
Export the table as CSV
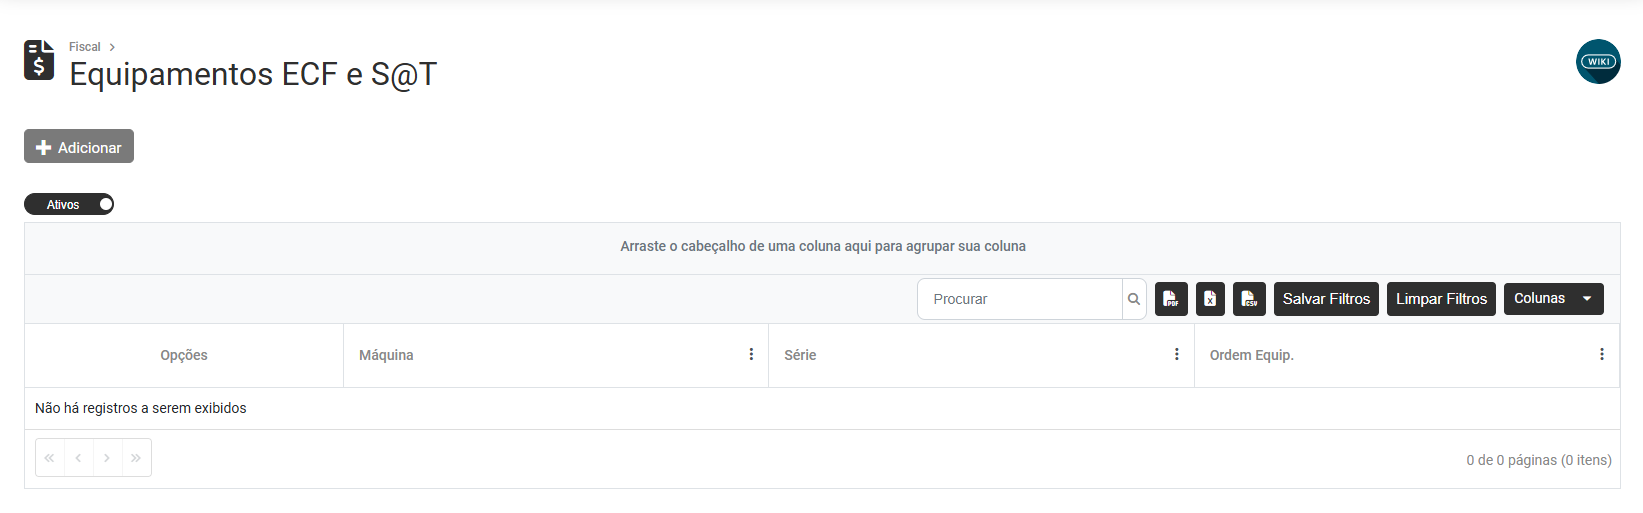pos(1249,299)
